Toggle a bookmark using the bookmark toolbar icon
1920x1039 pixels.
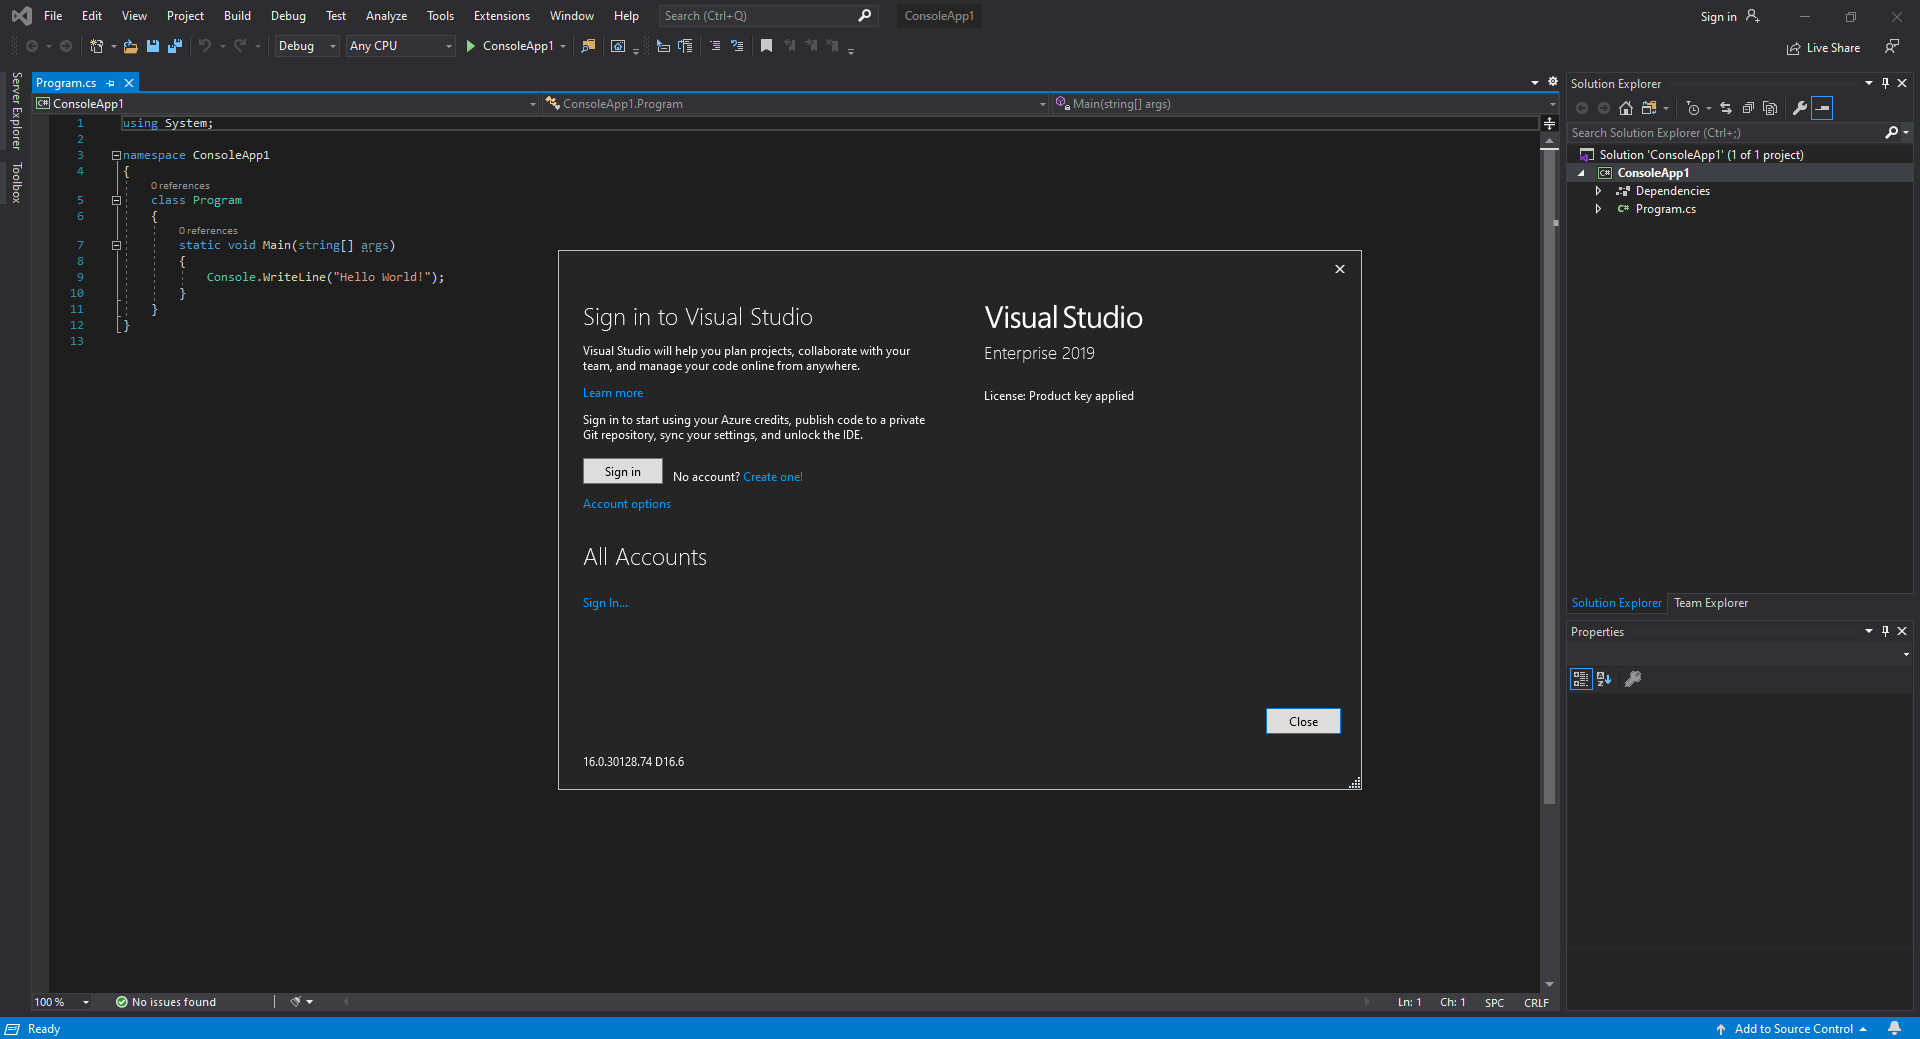[767, 46]
